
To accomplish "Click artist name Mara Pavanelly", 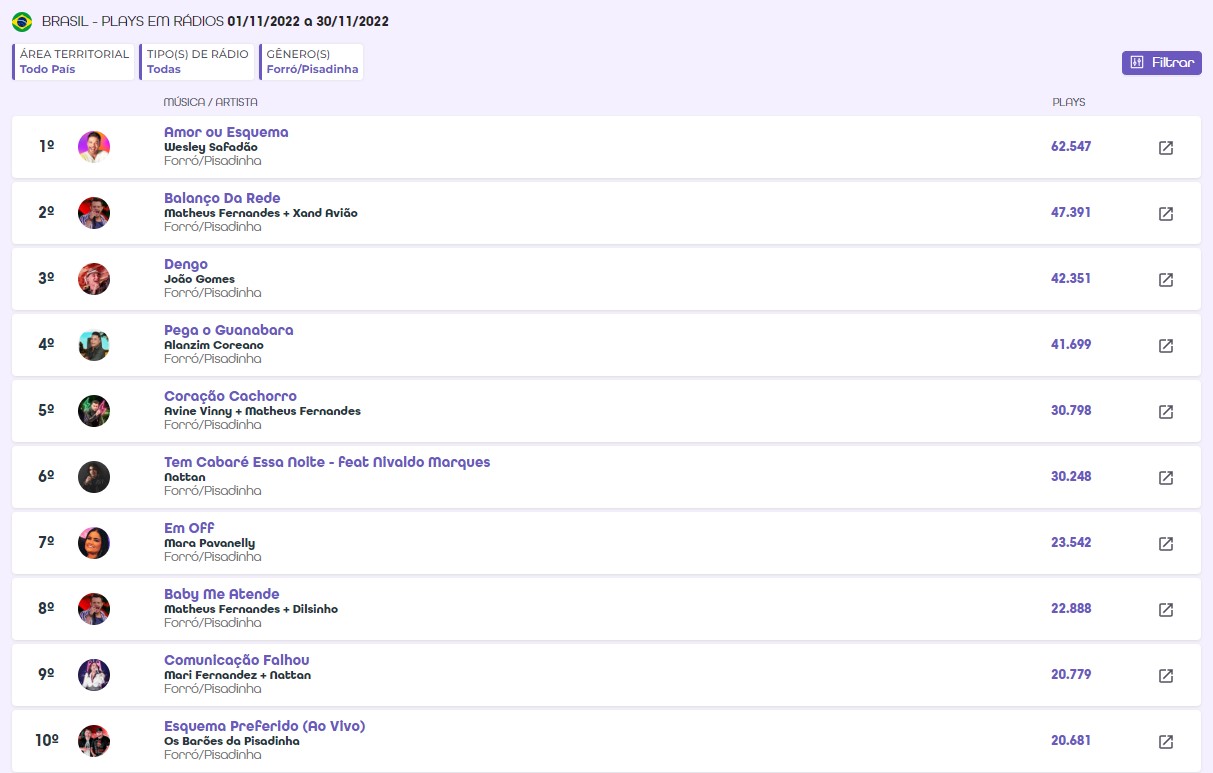I will tap(209, 543).
